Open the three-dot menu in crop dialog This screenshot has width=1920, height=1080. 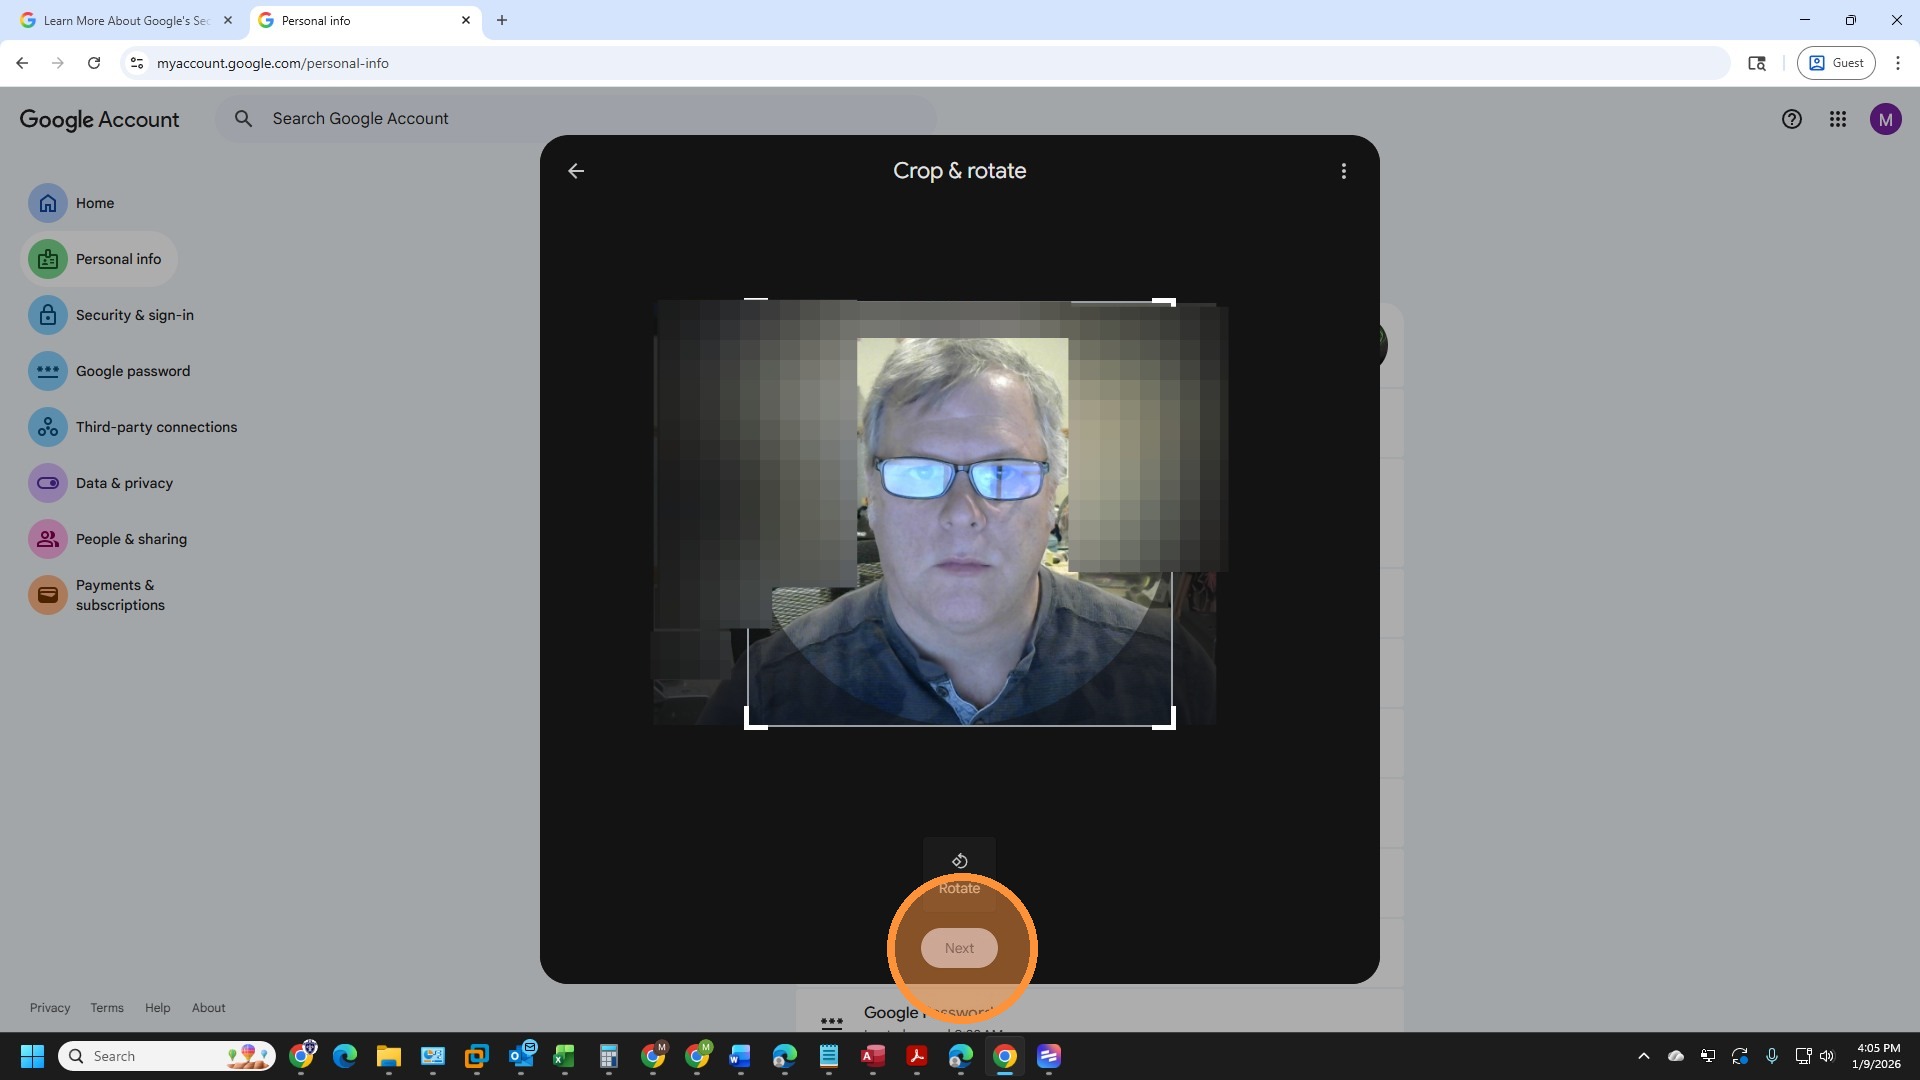tap(1343, 171)
